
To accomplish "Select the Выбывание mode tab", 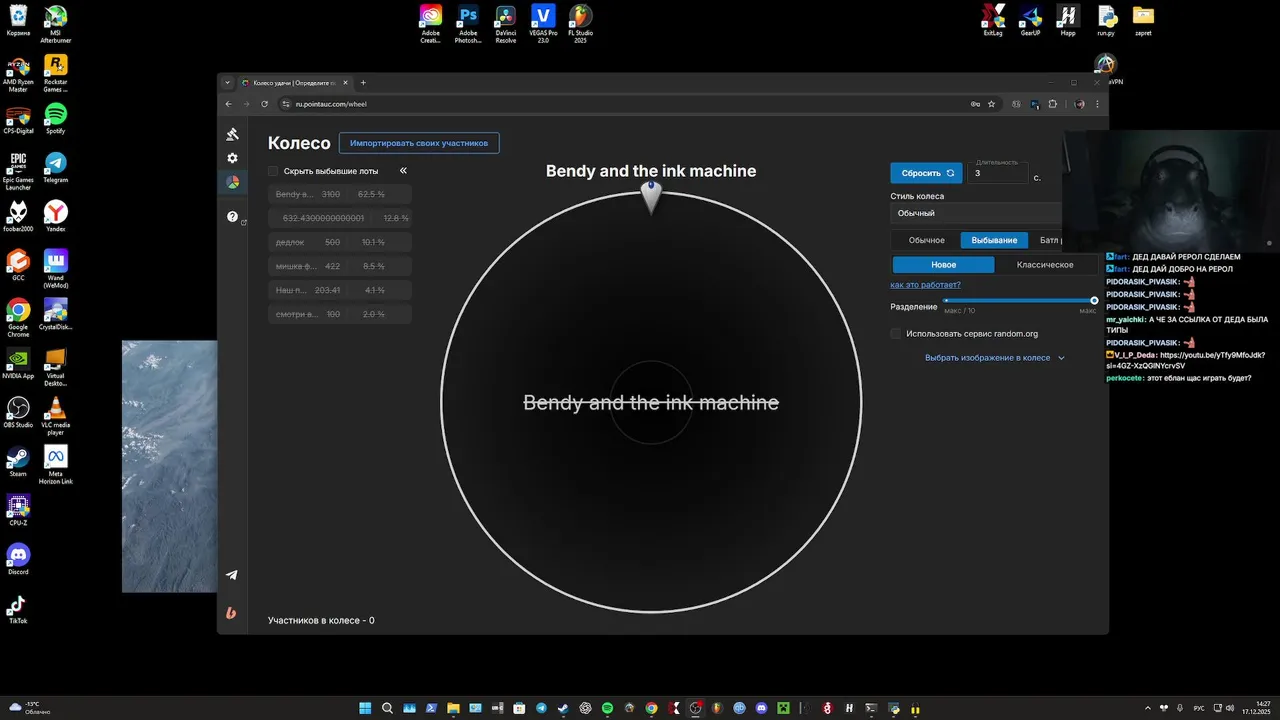I will tap(995, 240).
